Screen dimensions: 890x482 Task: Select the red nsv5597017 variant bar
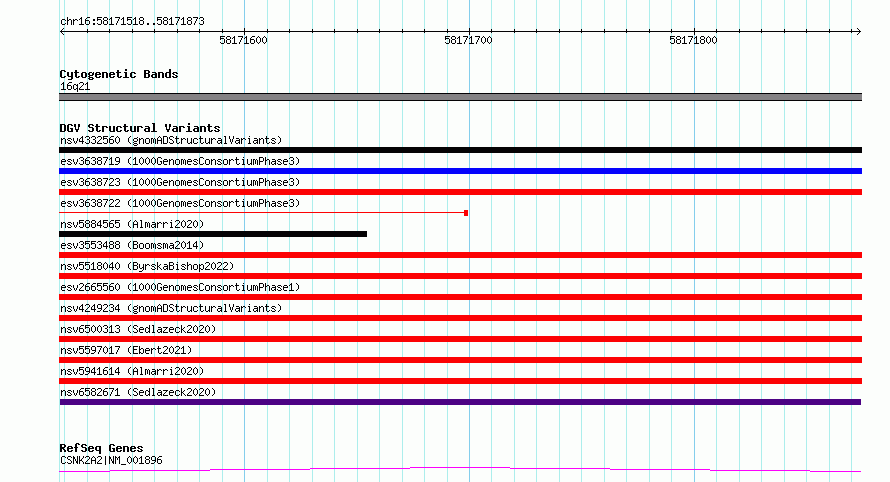pyautogui.click(x=460, y=360)
